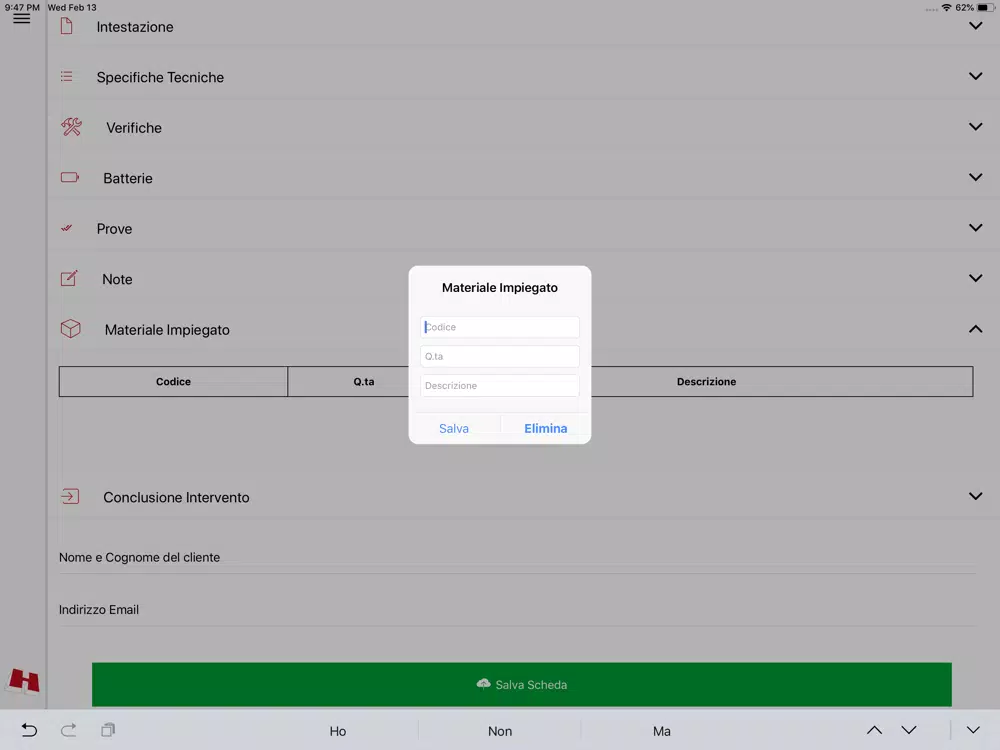The image size is (1000, 750).
Task: Open the hamburger menu
Action: [22, 18]
